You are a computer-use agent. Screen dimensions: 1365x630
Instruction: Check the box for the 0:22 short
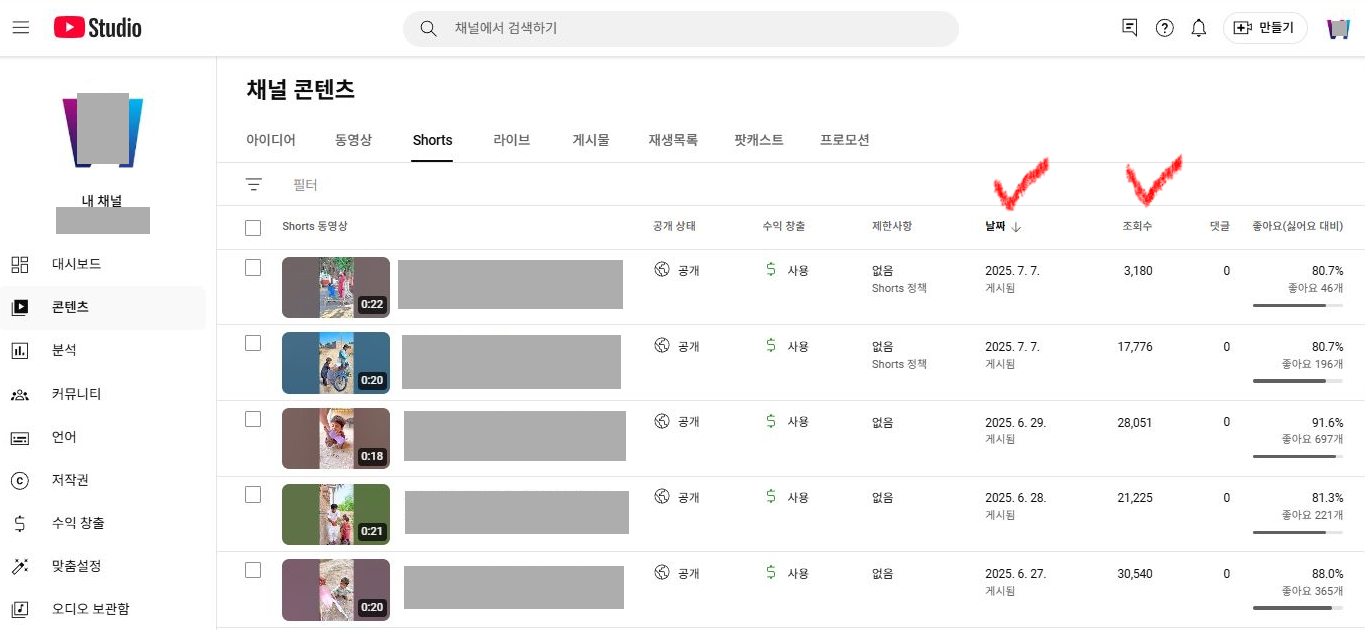coord(253,268)
